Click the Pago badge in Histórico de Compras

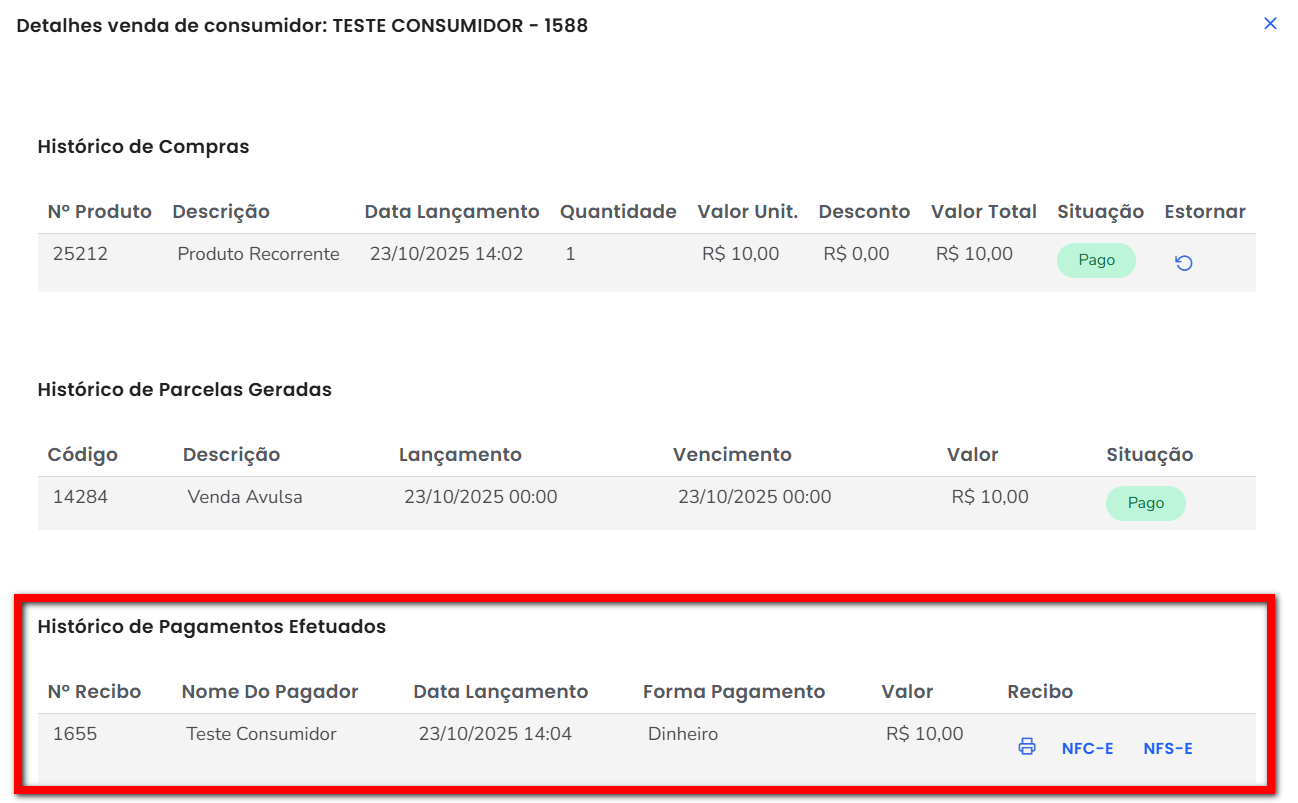(1096, 260)
